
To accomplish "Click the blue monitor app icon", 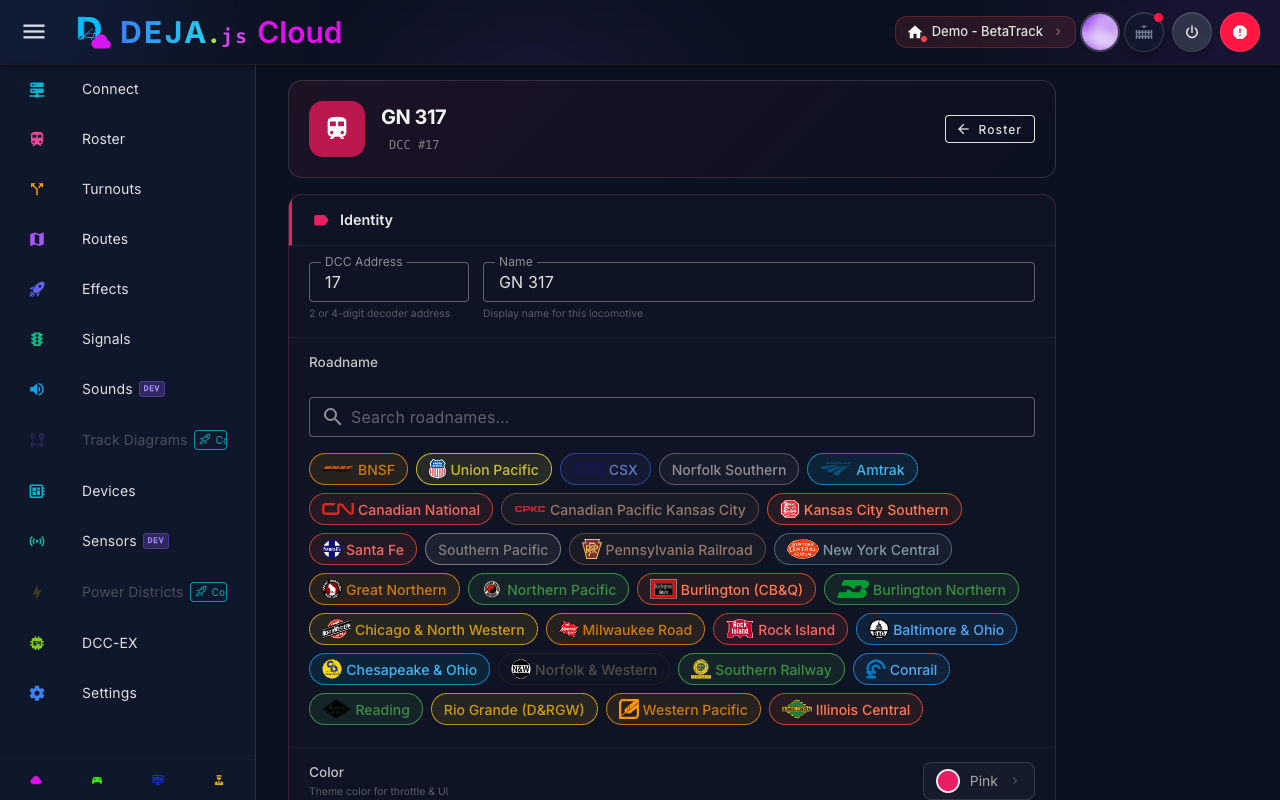I will (x=158, y=780).
